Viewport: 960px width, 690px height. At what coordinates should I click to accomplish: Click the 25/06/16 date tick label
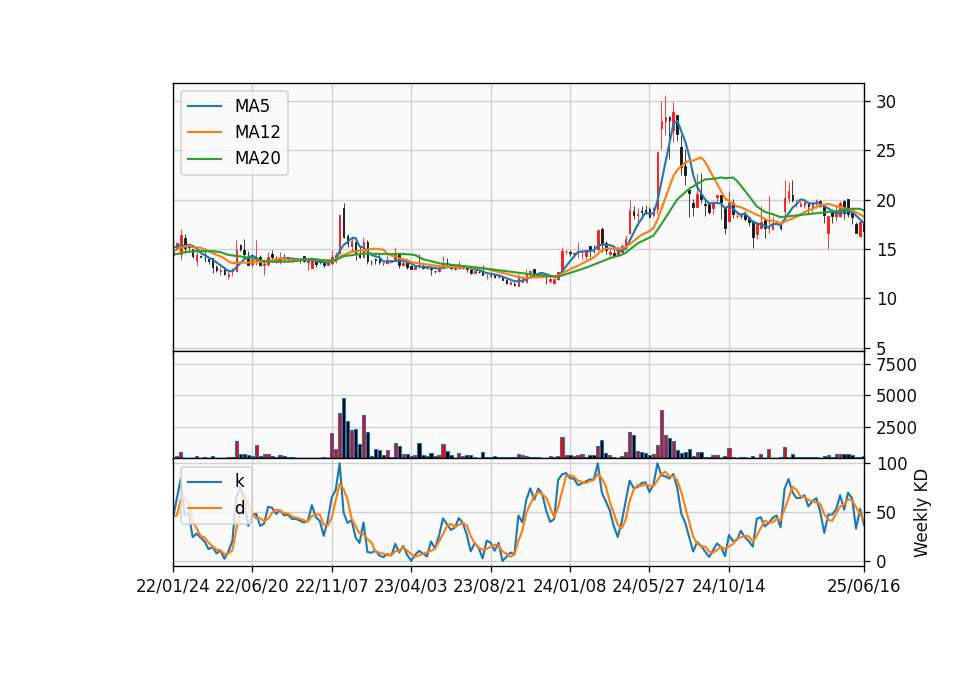point(864,587)
